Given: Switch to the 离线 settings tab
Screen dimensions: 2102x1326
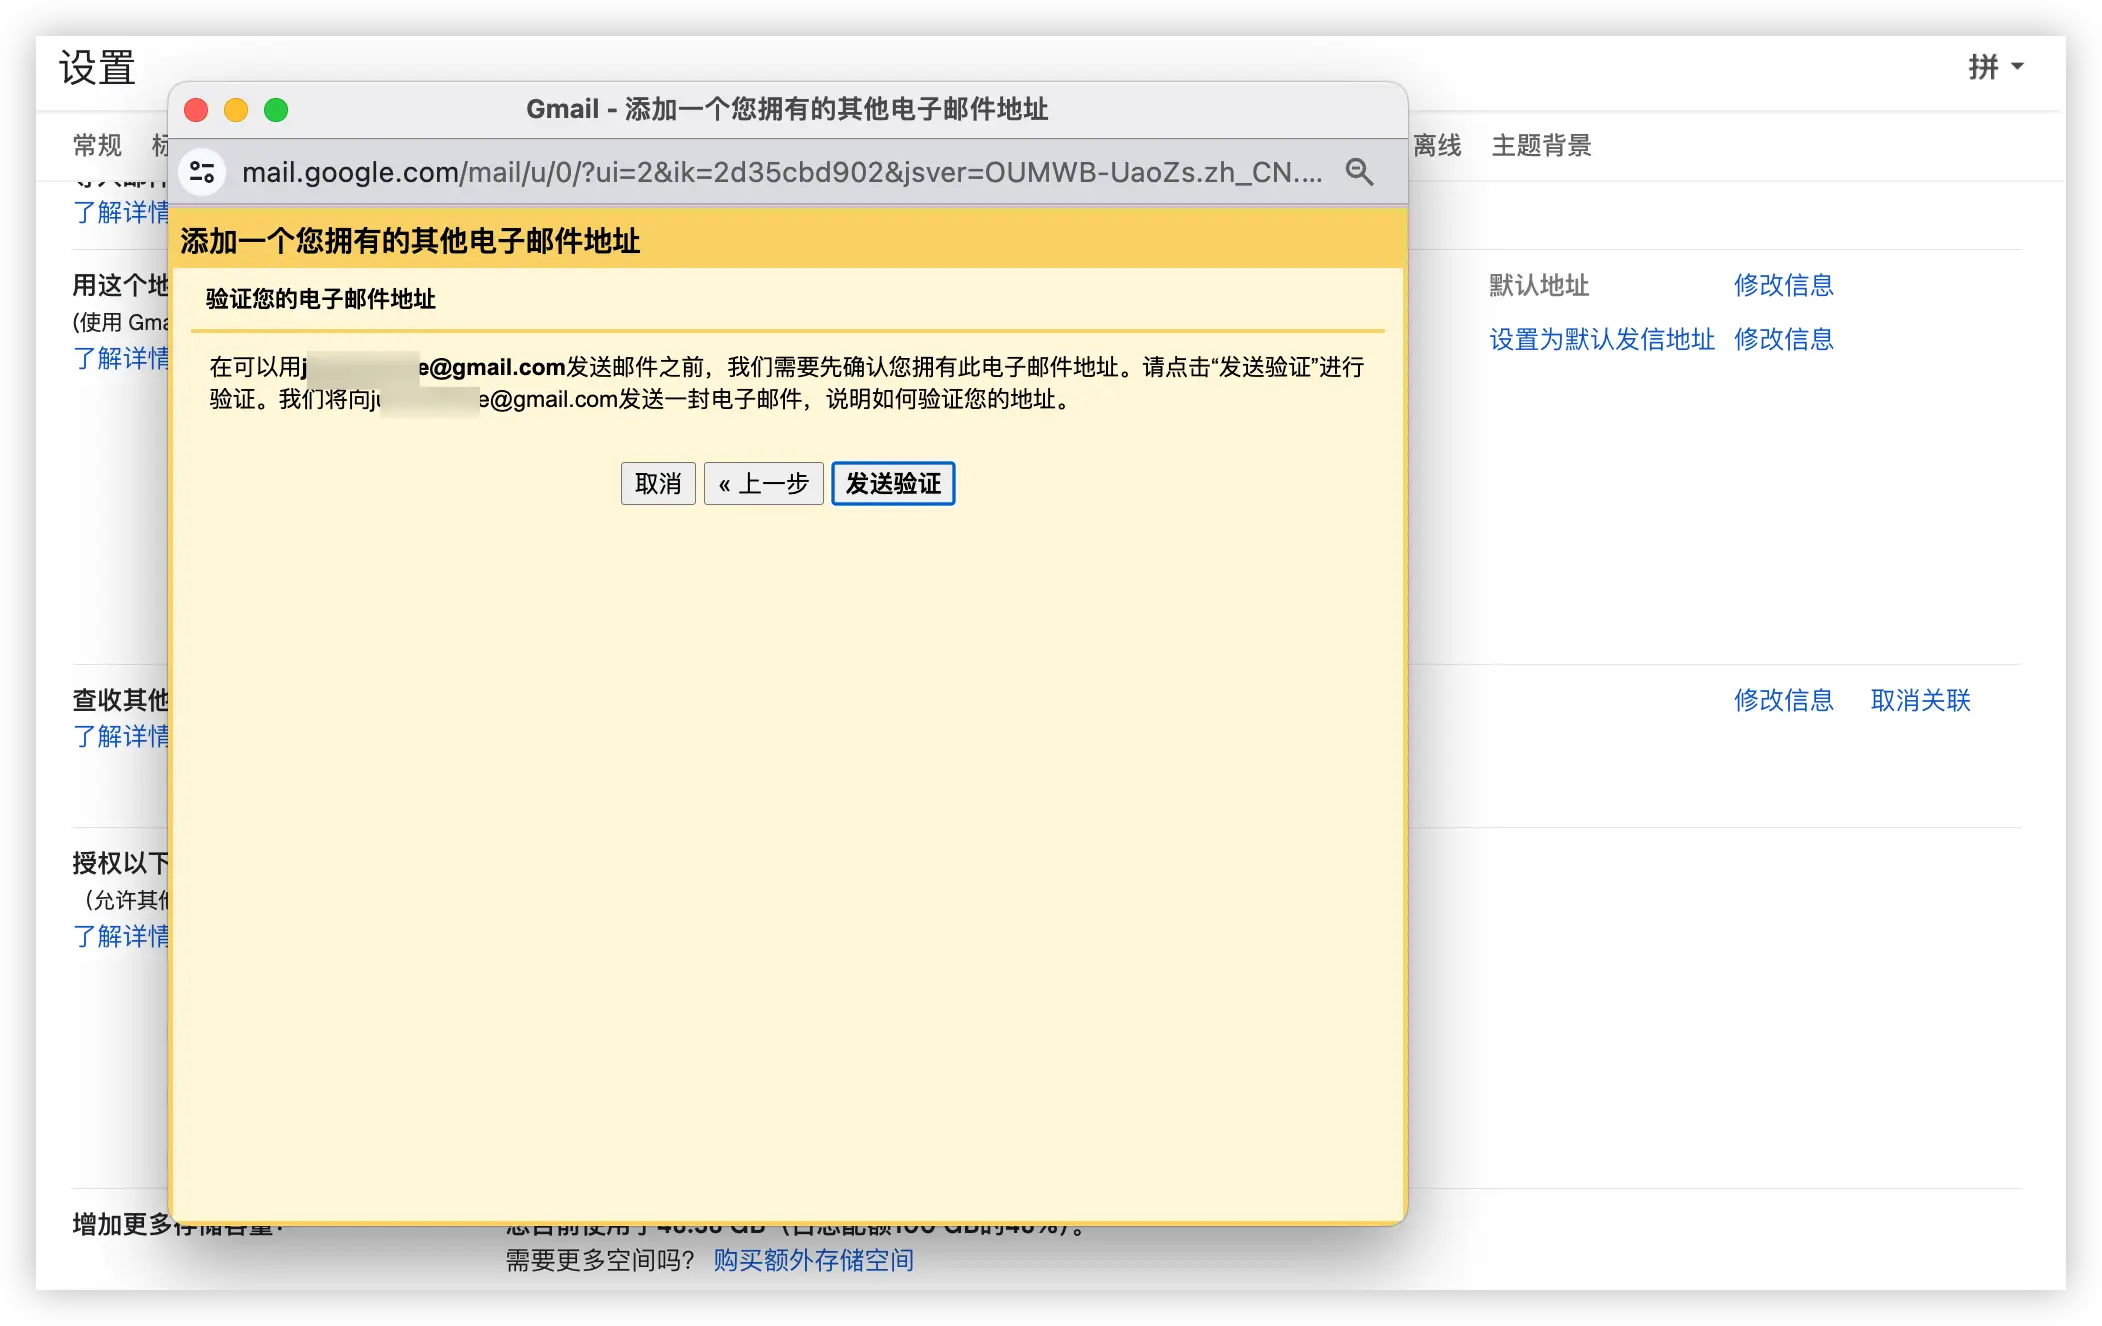Looking at the screenshot, I should click(1437, 146).
